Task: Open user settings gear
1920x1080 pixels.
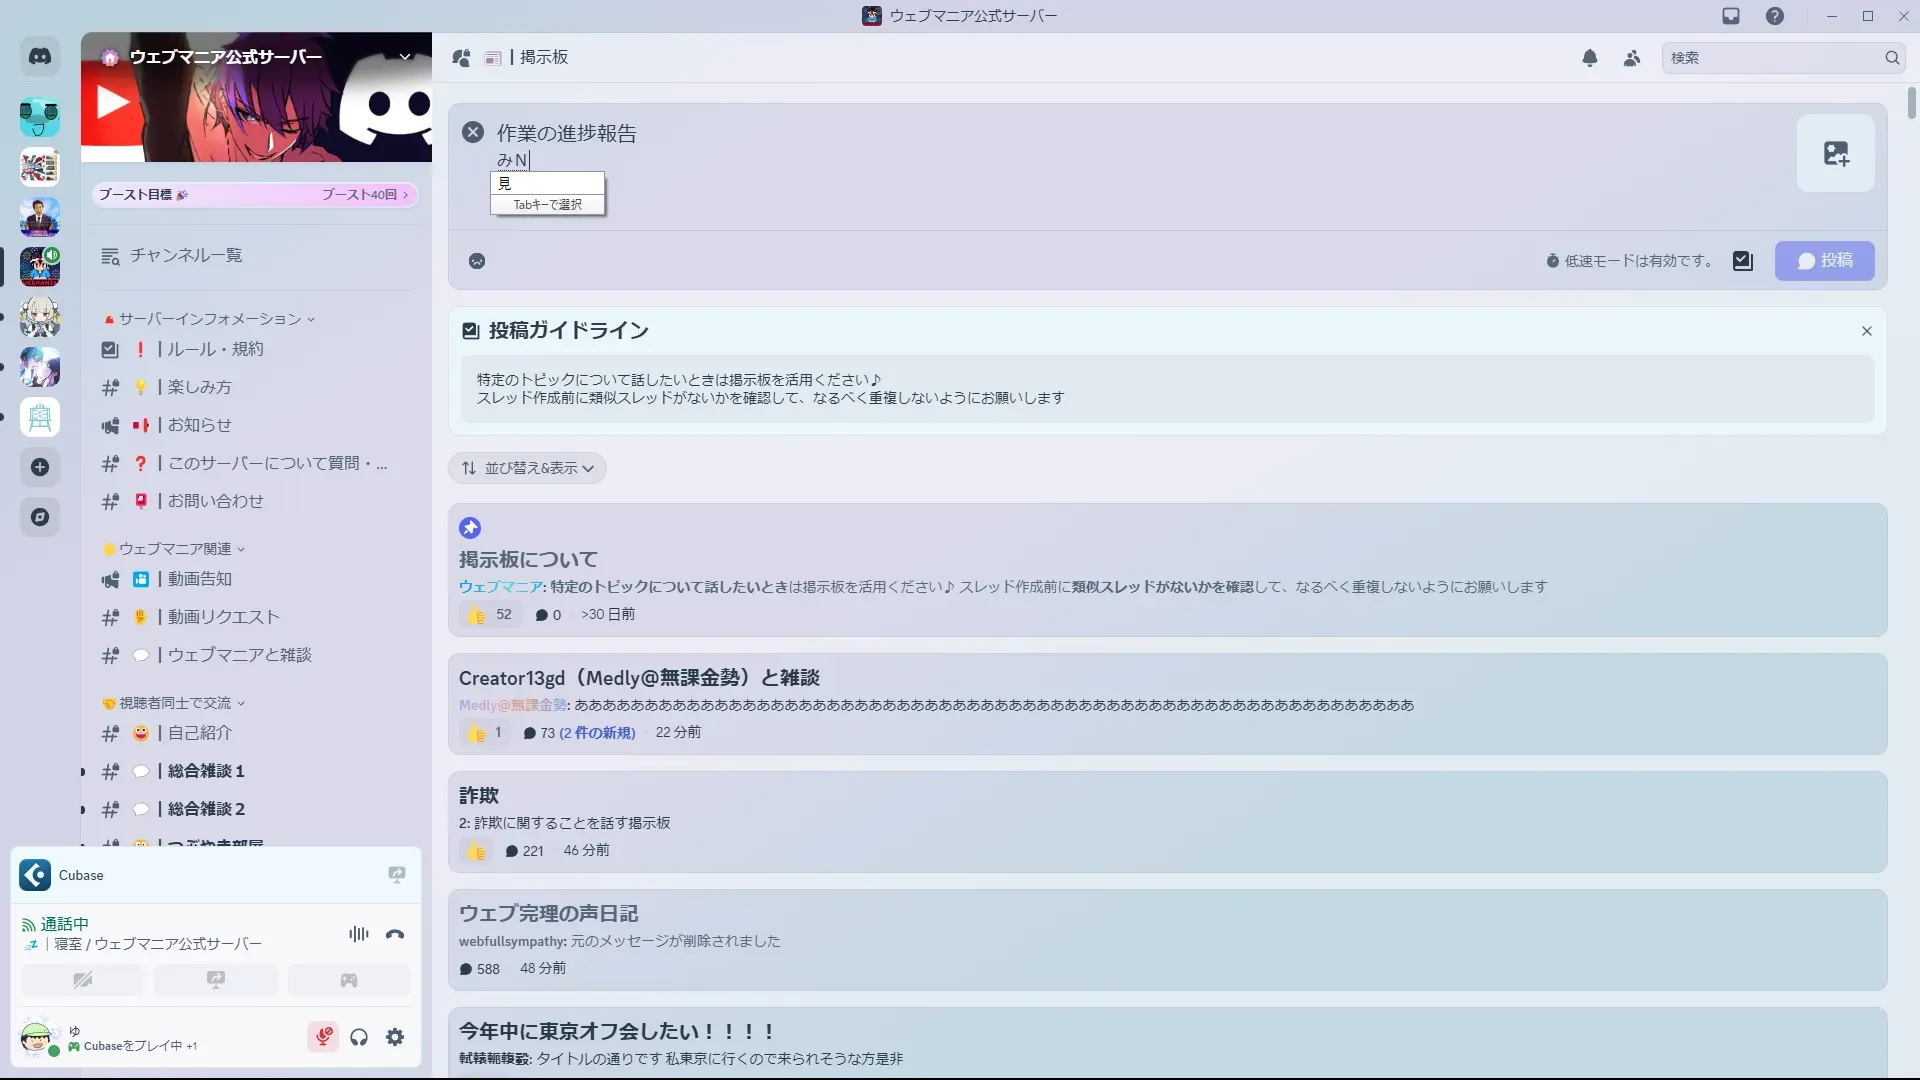Action: tap(395, 1037)
